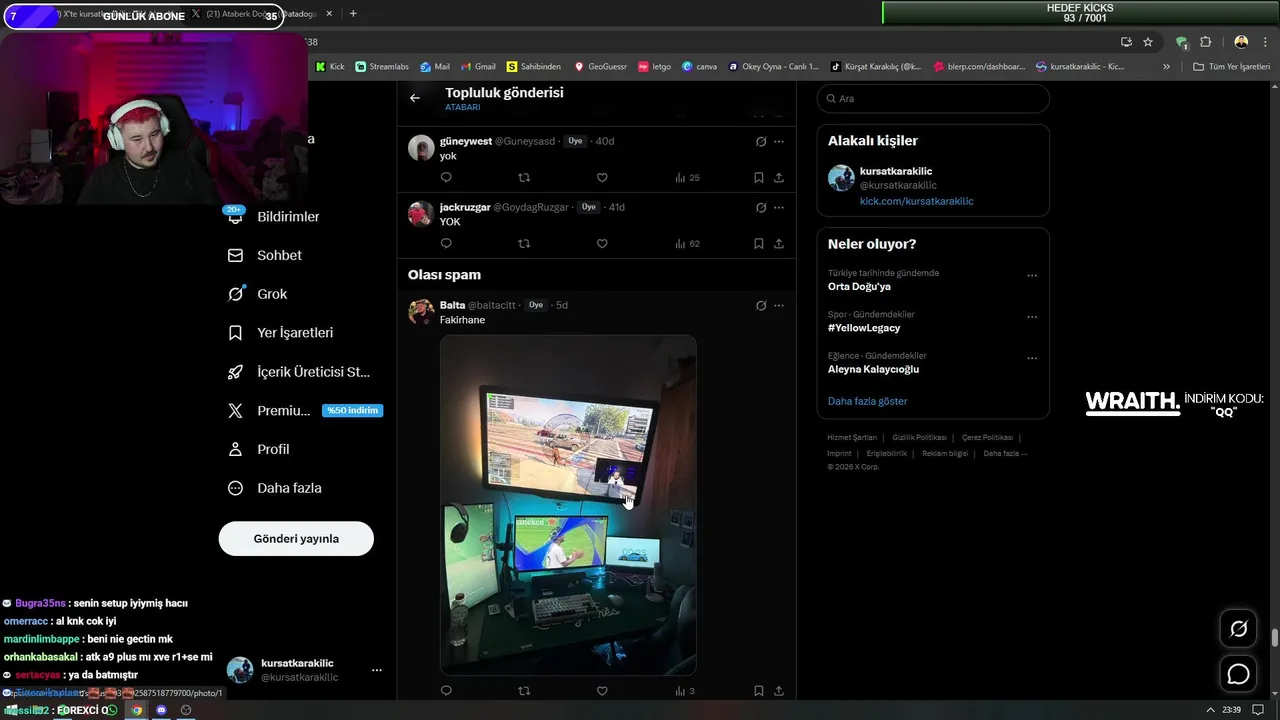Open options for the Orta Doğu'ya trend
This screenshot has height=720, width=1280.
(1032, 276)
